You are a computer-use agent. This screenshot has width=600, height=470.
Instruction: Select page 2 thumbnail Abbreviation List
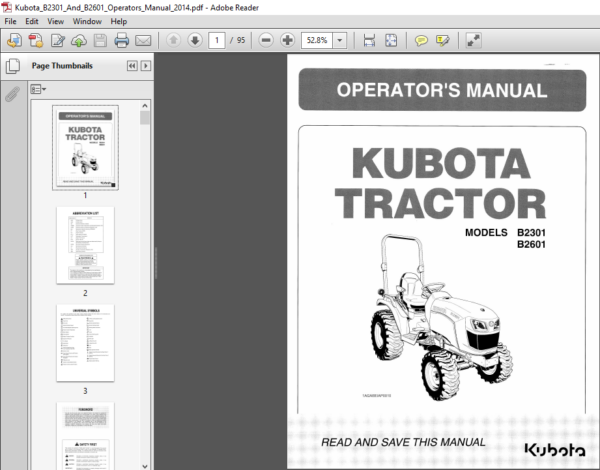click(85, 245)
